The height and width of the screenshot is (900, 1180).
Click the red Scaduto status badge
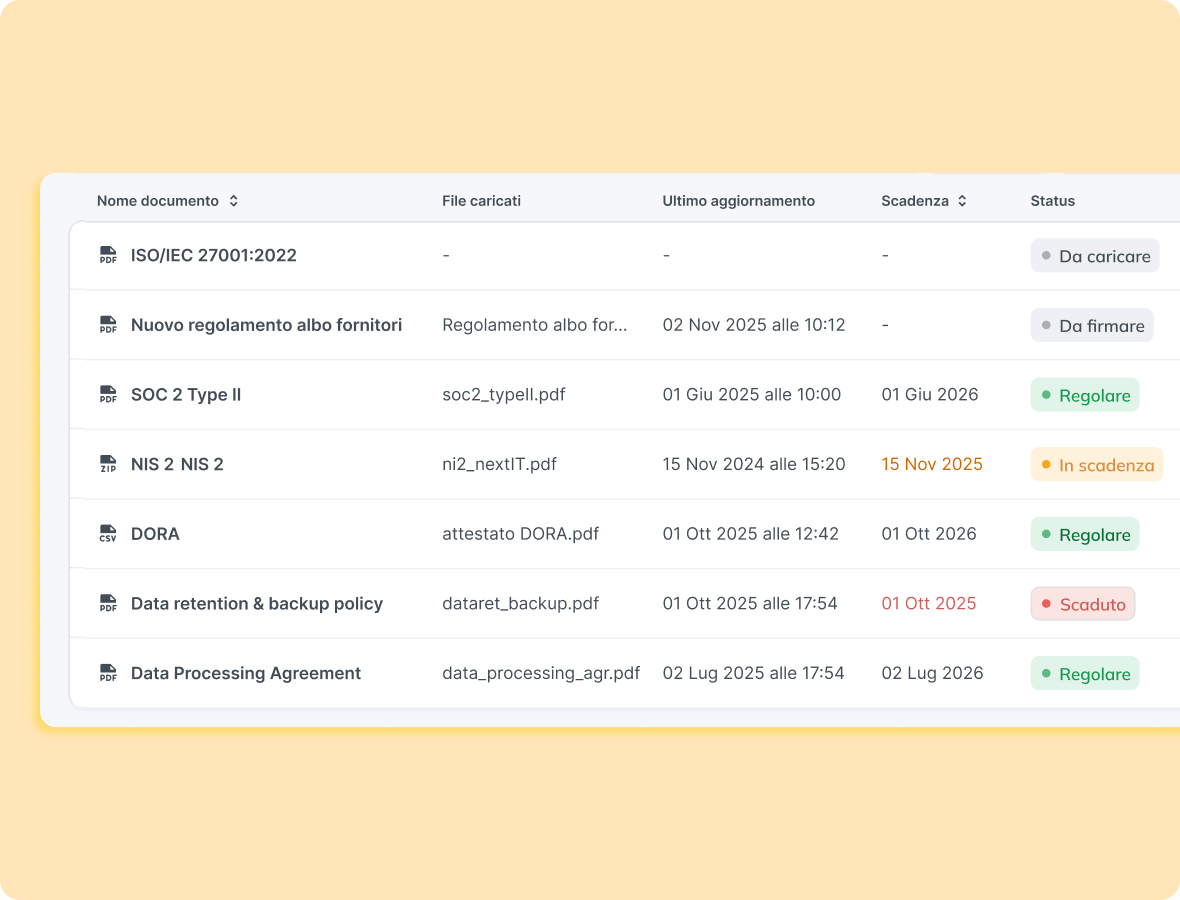point(1082,604)
